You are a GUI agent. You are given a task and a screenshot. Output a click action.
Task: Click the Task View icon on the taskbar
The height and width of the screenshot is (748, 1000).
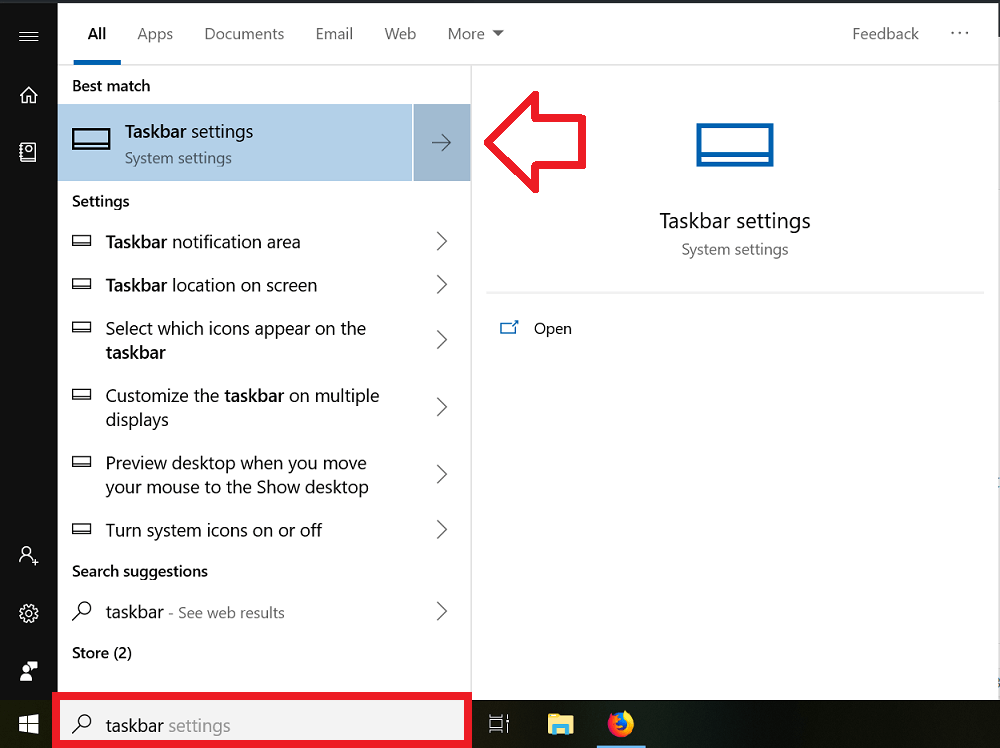coord(498,724)
